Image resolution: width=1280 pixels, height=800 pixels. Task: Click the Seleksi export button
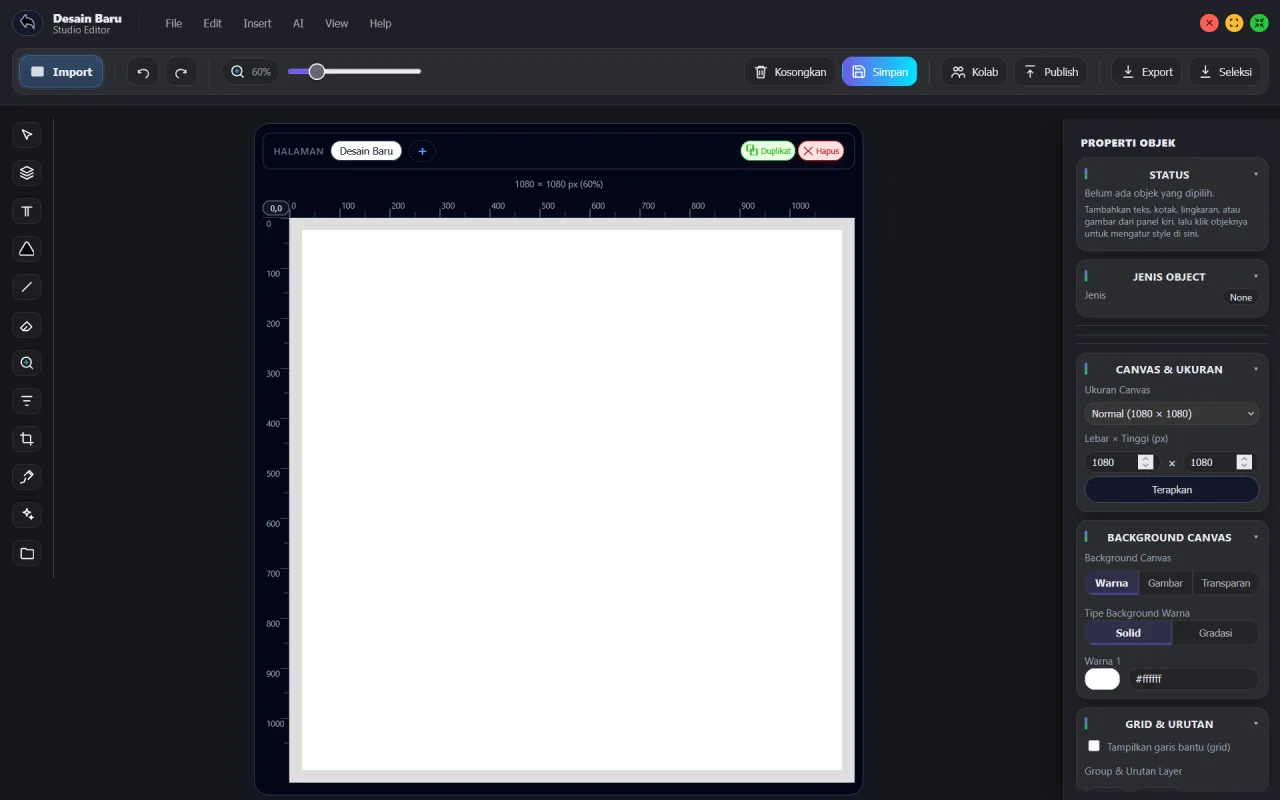(x=1225, y=72)
